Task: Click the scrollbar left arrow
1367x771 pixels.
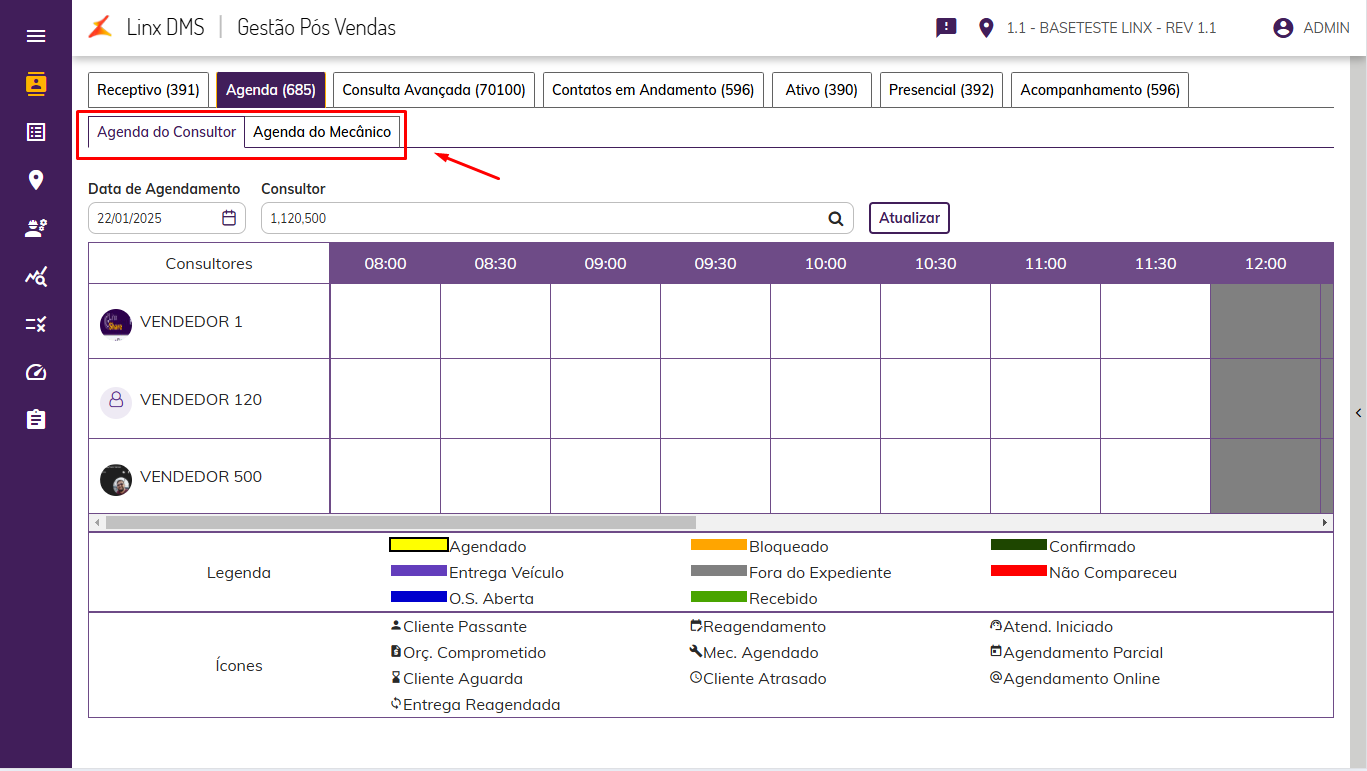Action: (97, 522)
